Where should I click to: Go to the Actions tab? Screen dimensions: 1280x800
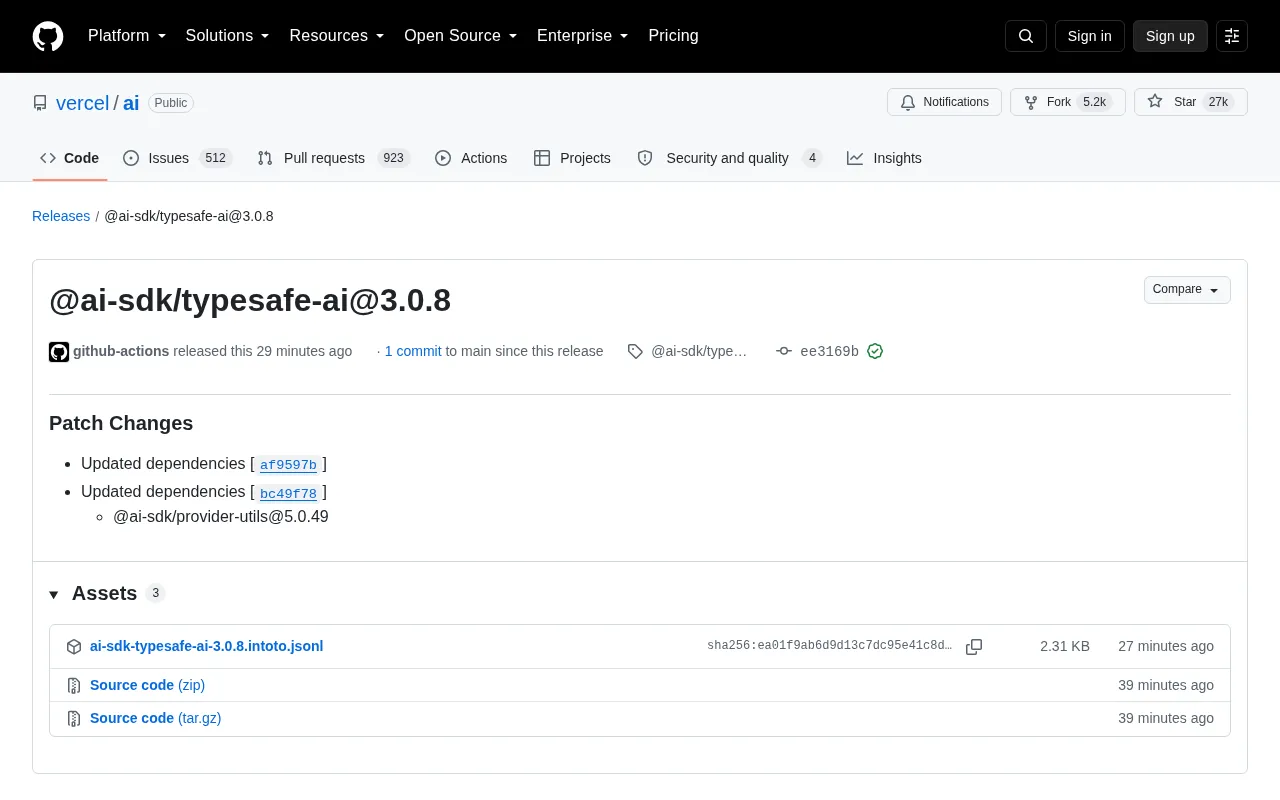coord(471,158)
